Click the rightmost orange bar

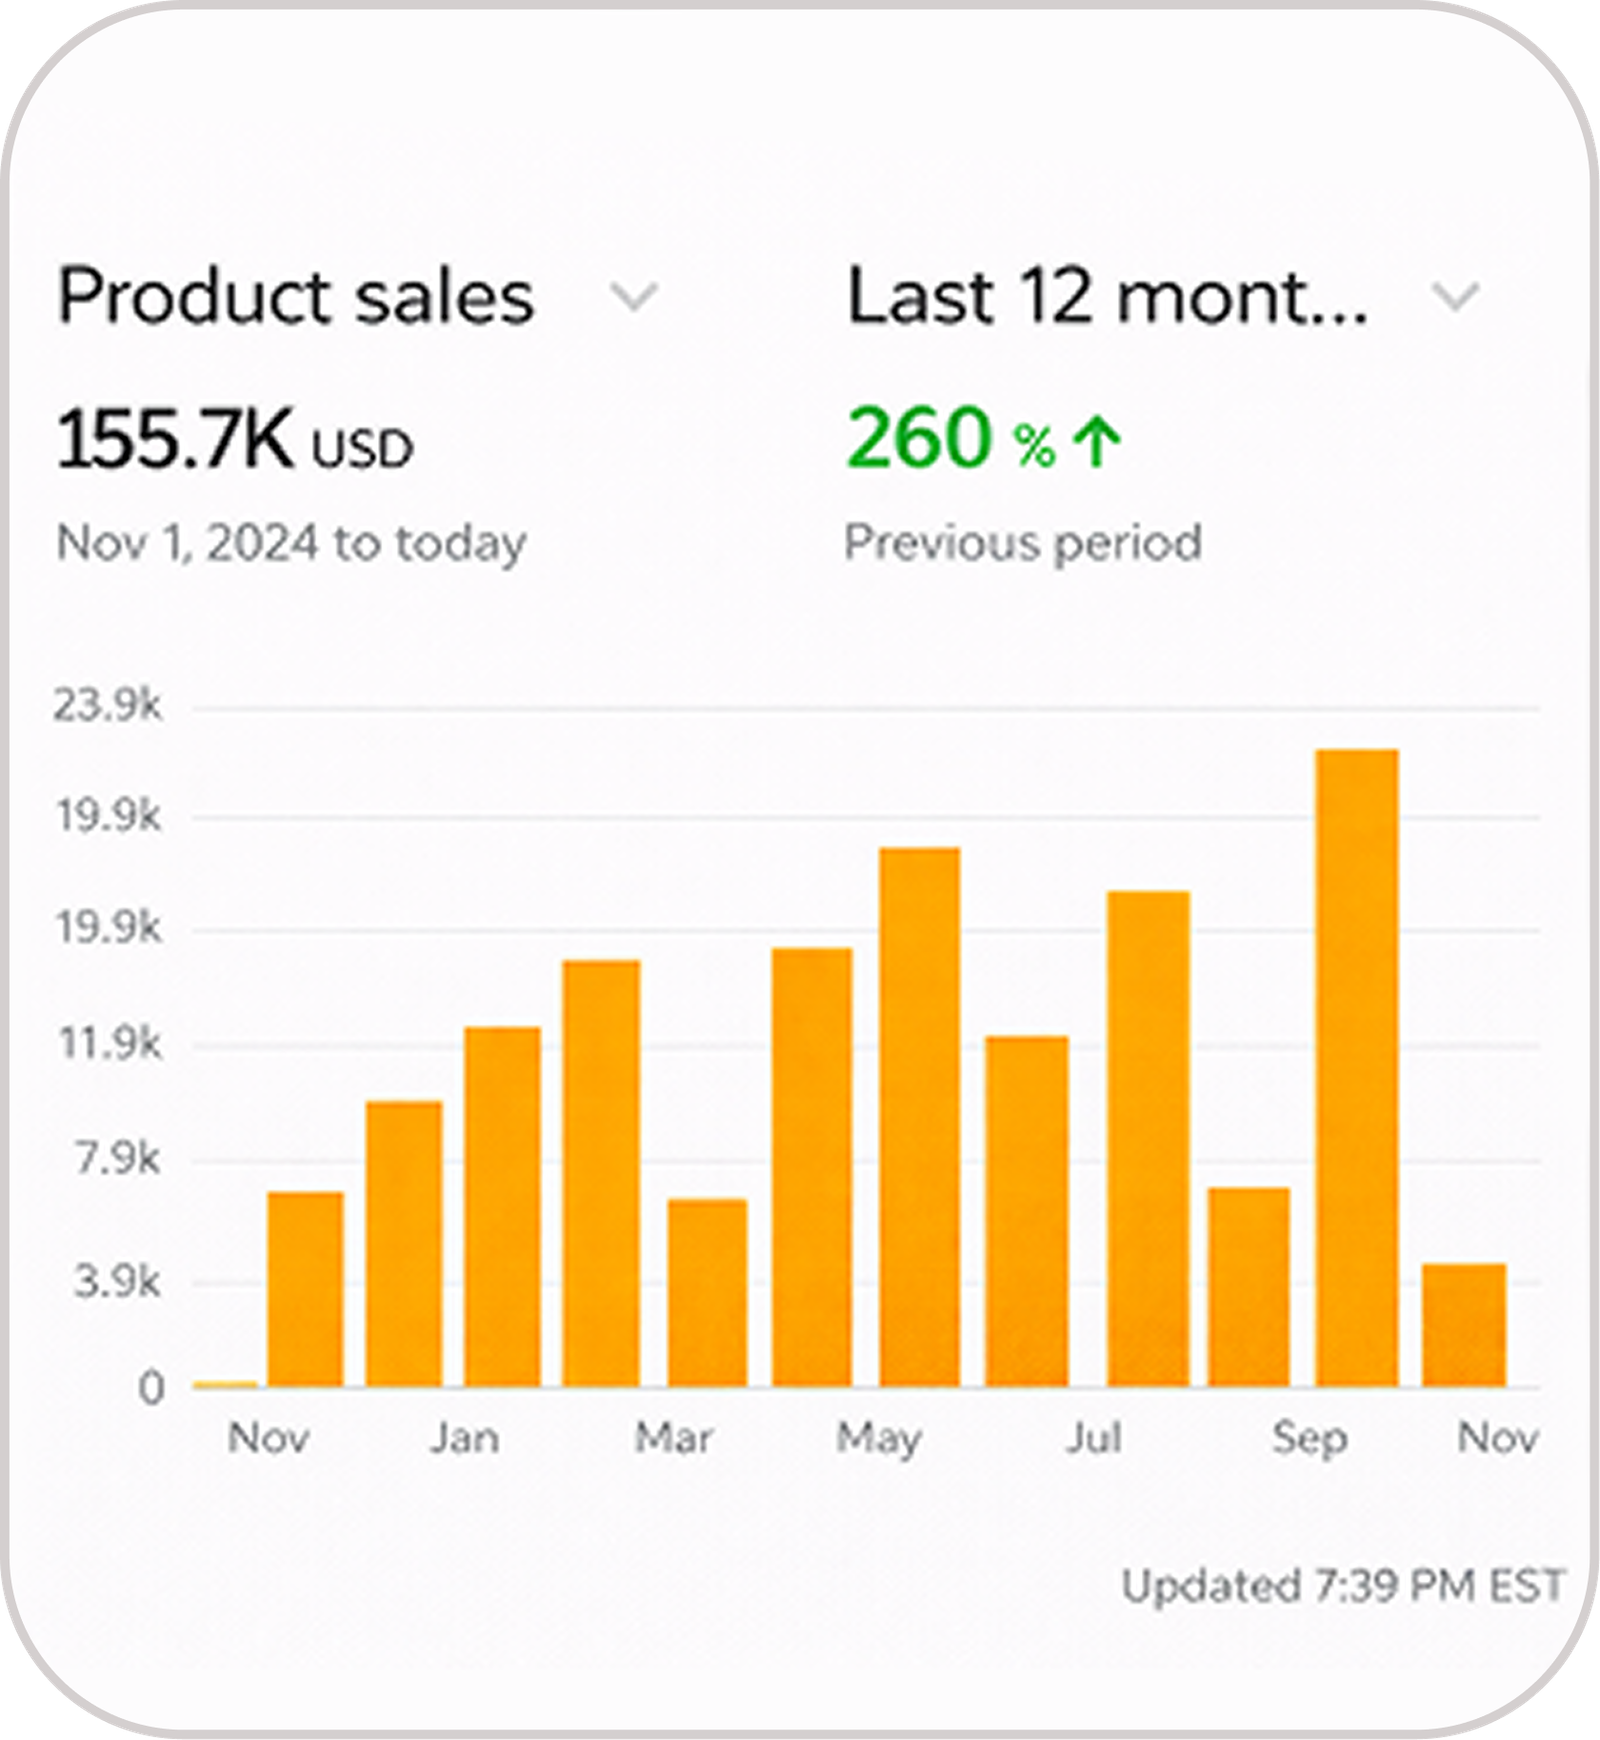(1464, 1325)
